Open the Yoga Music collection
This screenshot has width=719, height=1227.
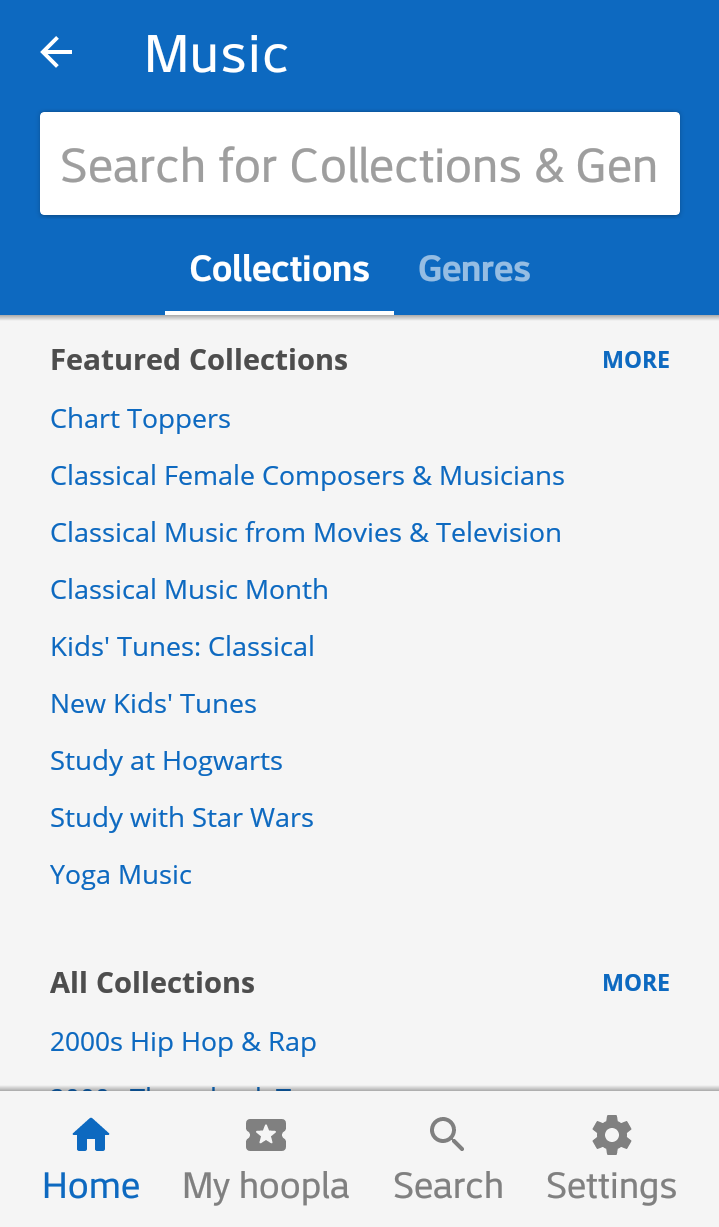121,875
